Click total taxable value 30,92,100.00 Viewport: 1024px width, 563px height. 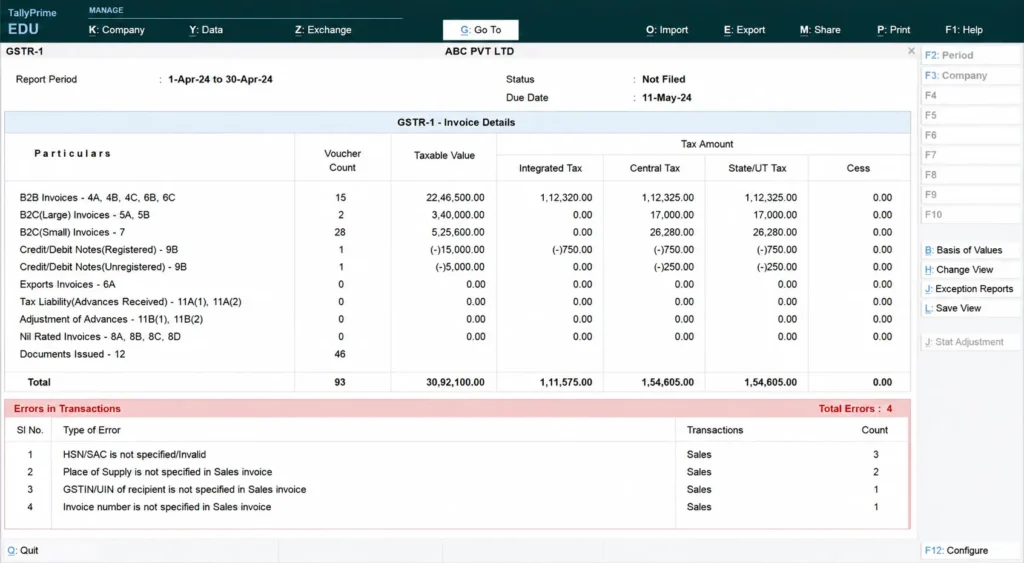point(455,382)
